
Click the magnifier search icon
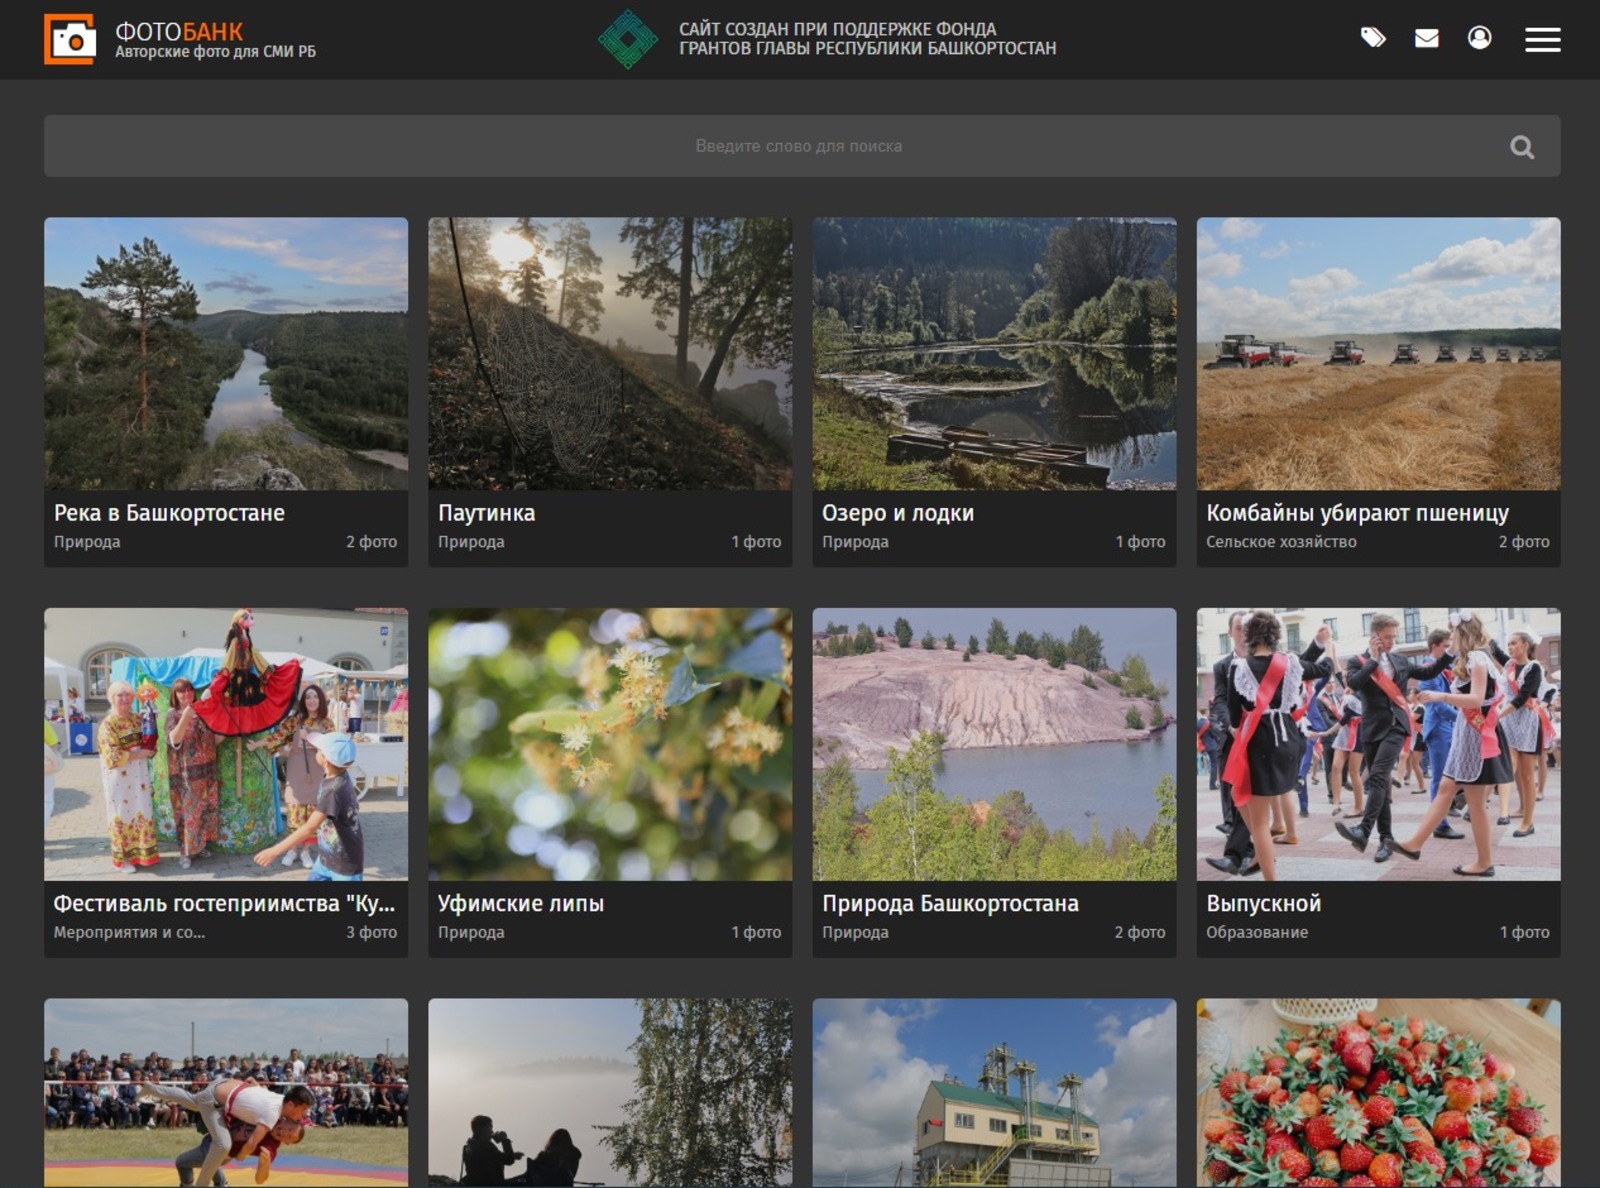pyautogui.click(x=1521, y=147)
